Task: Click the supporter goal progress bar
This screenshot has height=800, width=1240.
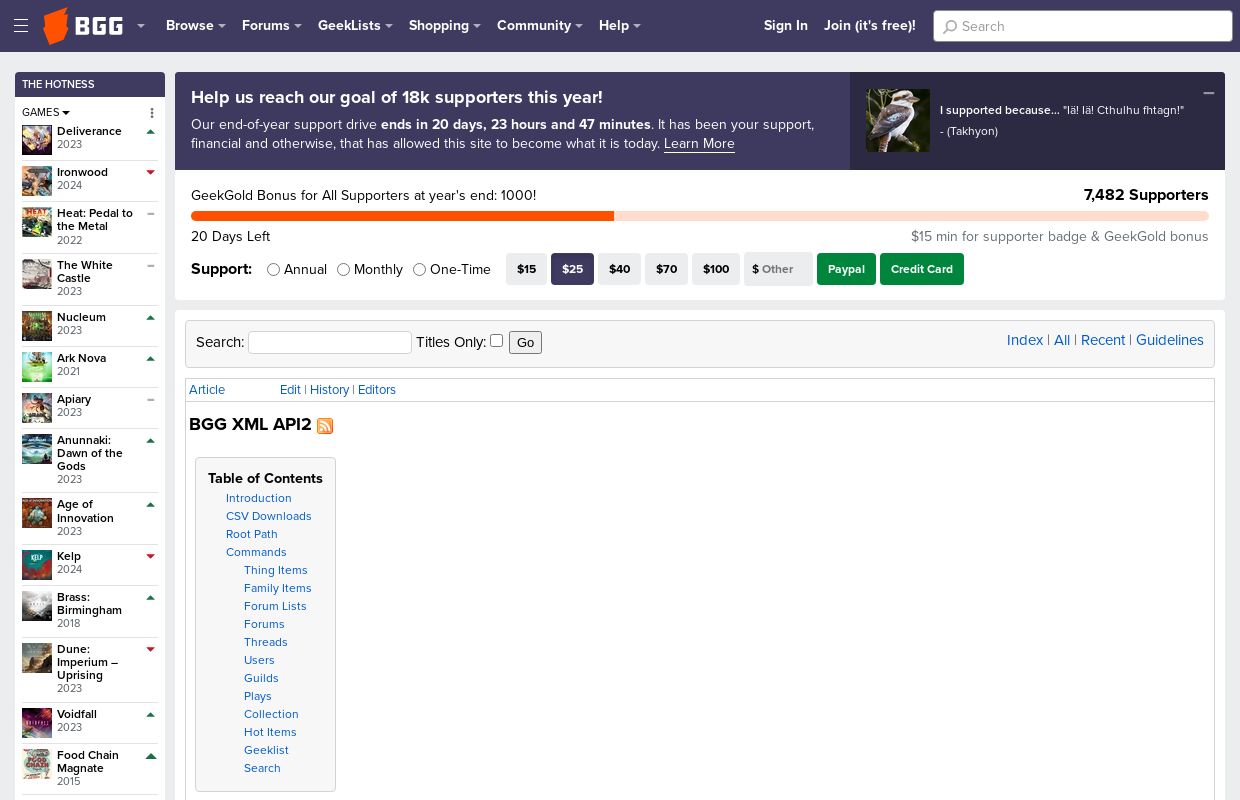Action: [700, 216]
